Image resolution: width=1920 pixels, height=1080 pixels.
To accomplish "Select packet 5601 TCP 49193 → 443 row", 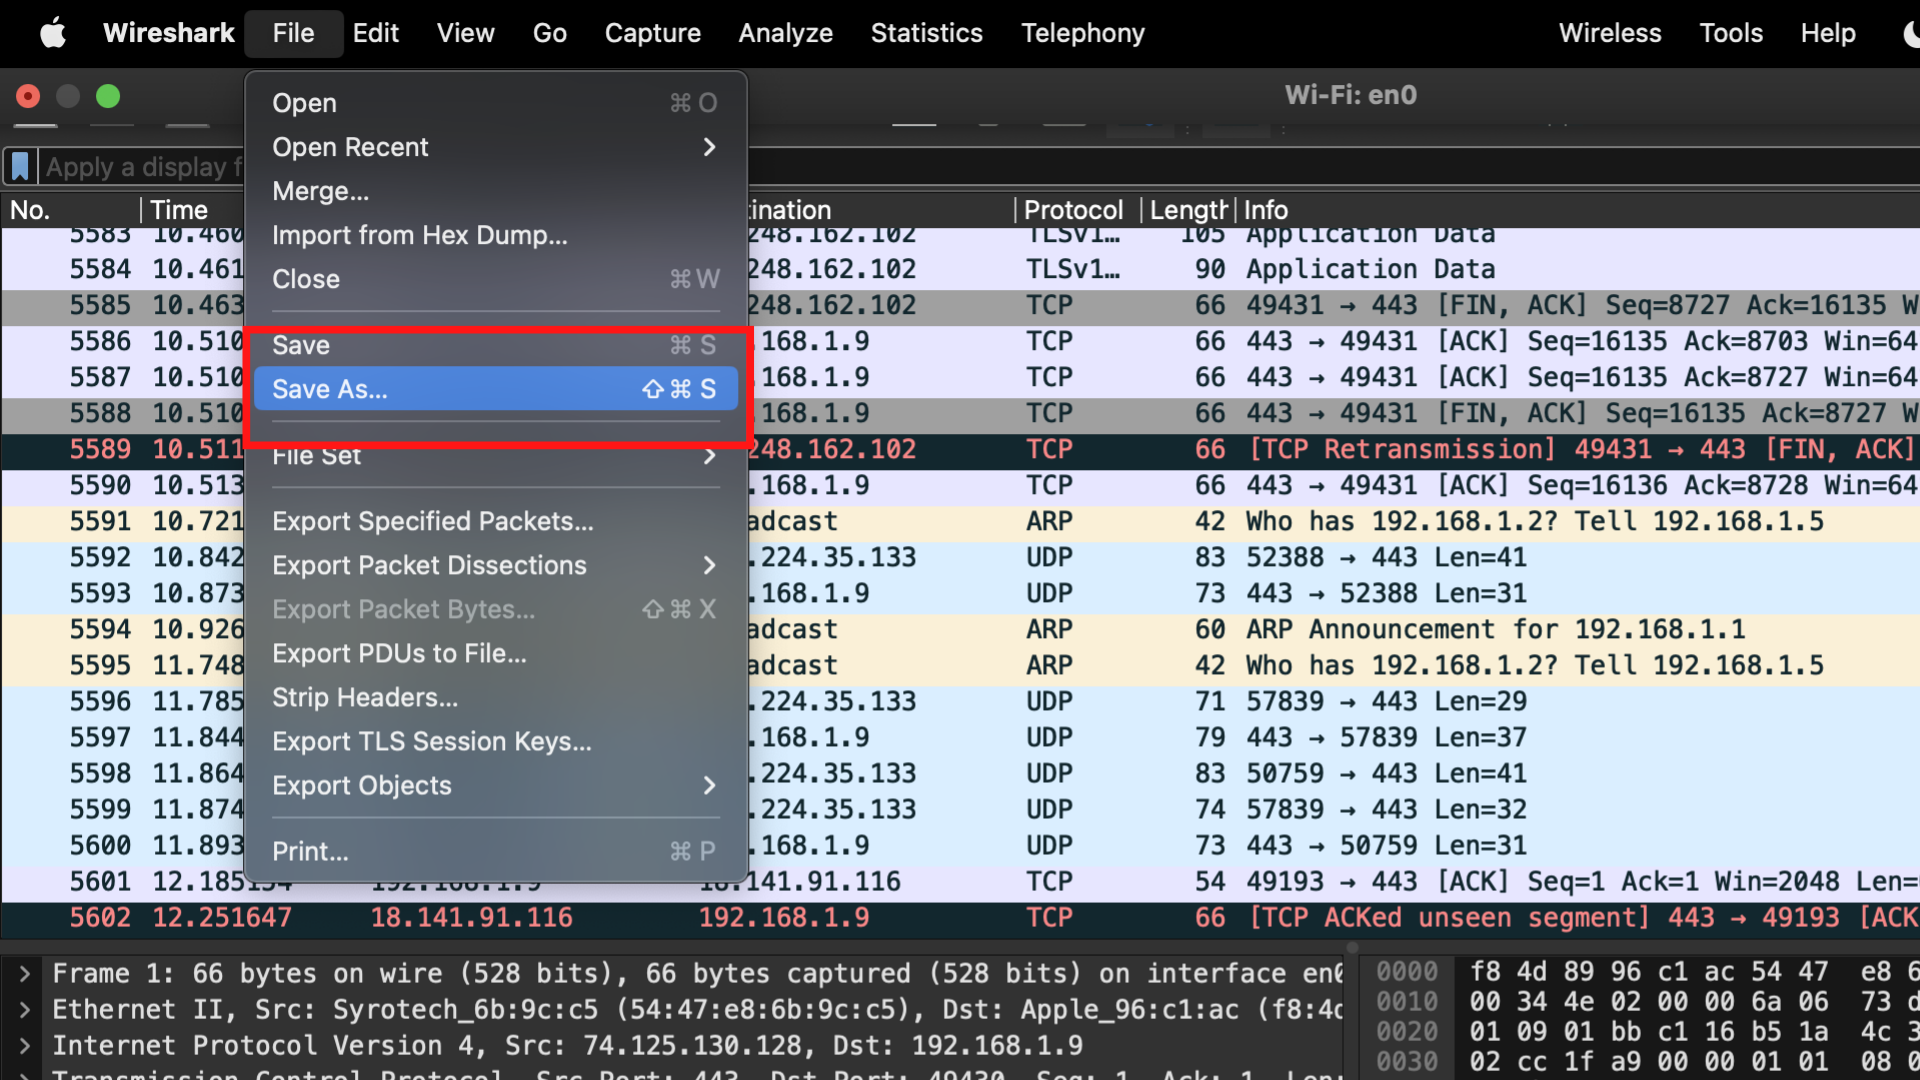I will [1334, 881].
